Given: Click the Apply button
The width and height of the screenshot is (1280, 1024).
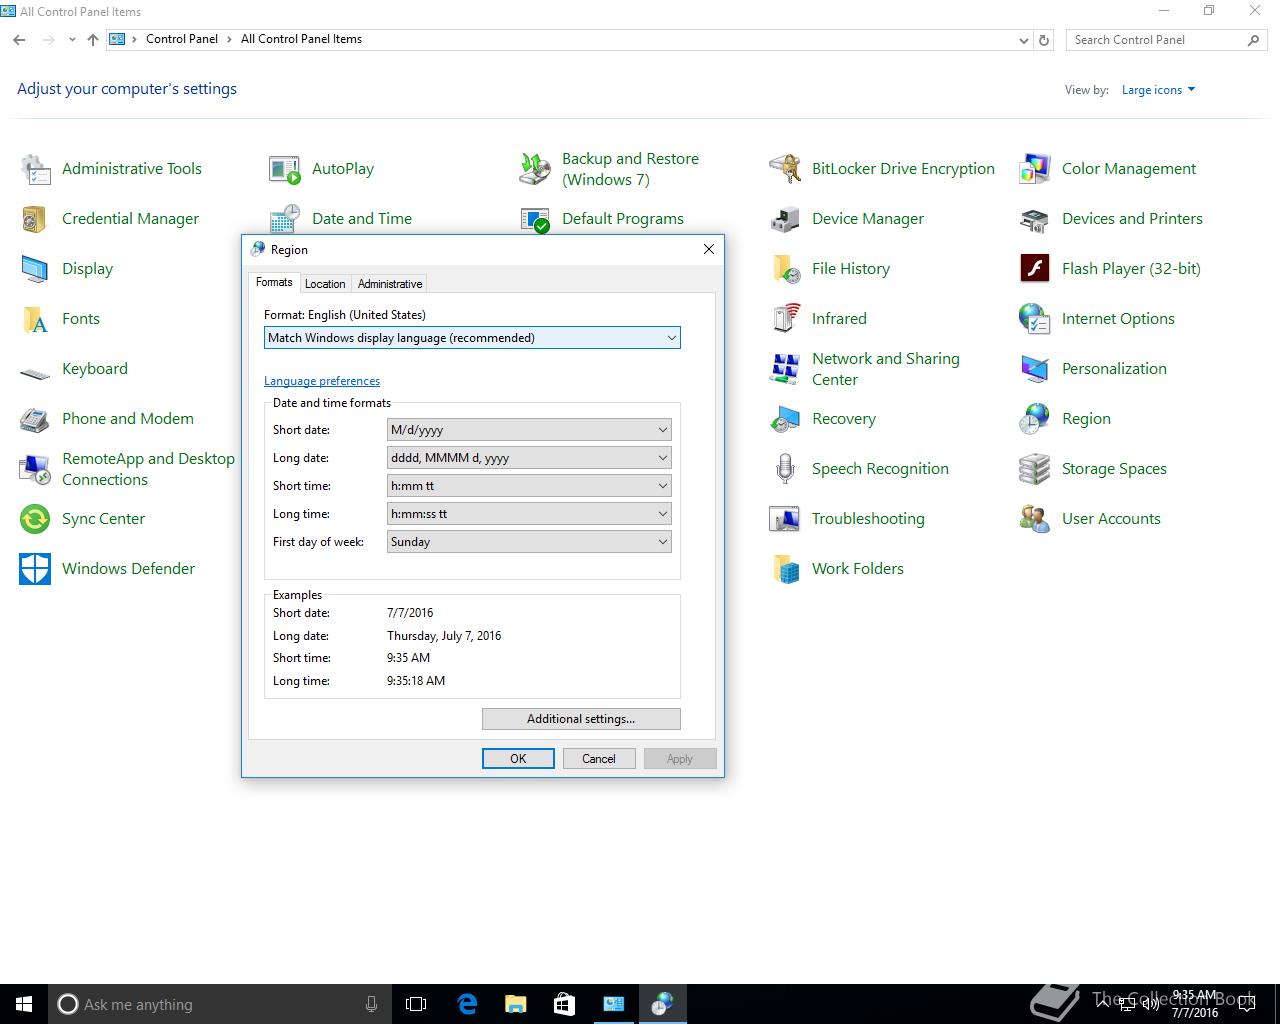Looking at the screenshot, I should point(680,759).
